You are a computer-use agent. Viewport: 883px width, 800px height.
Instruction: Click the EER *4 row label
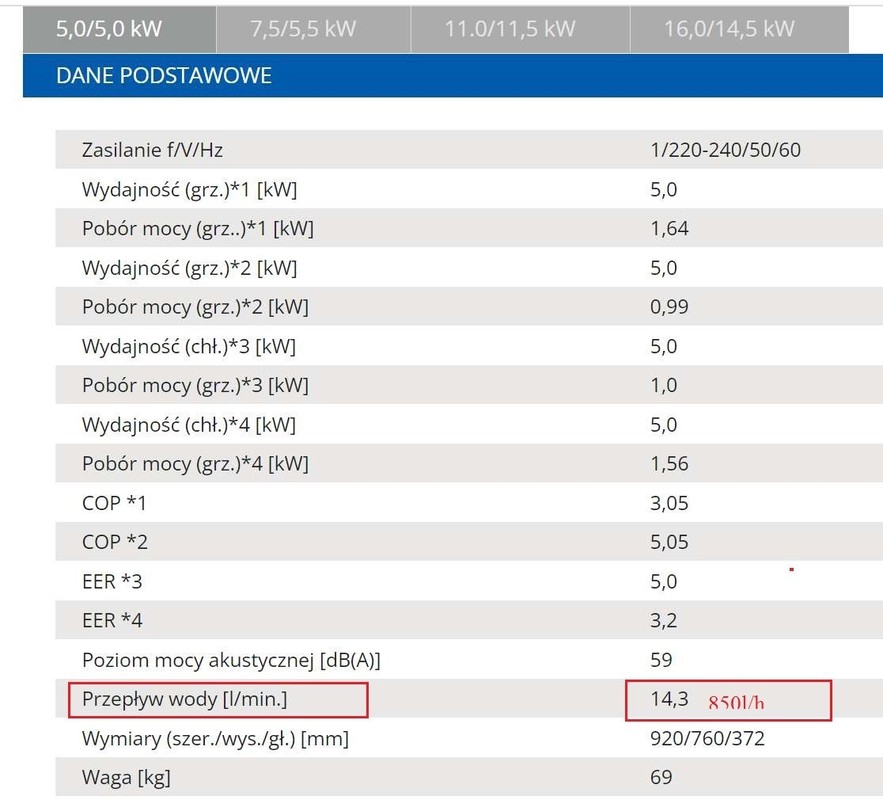coord(112,621)
